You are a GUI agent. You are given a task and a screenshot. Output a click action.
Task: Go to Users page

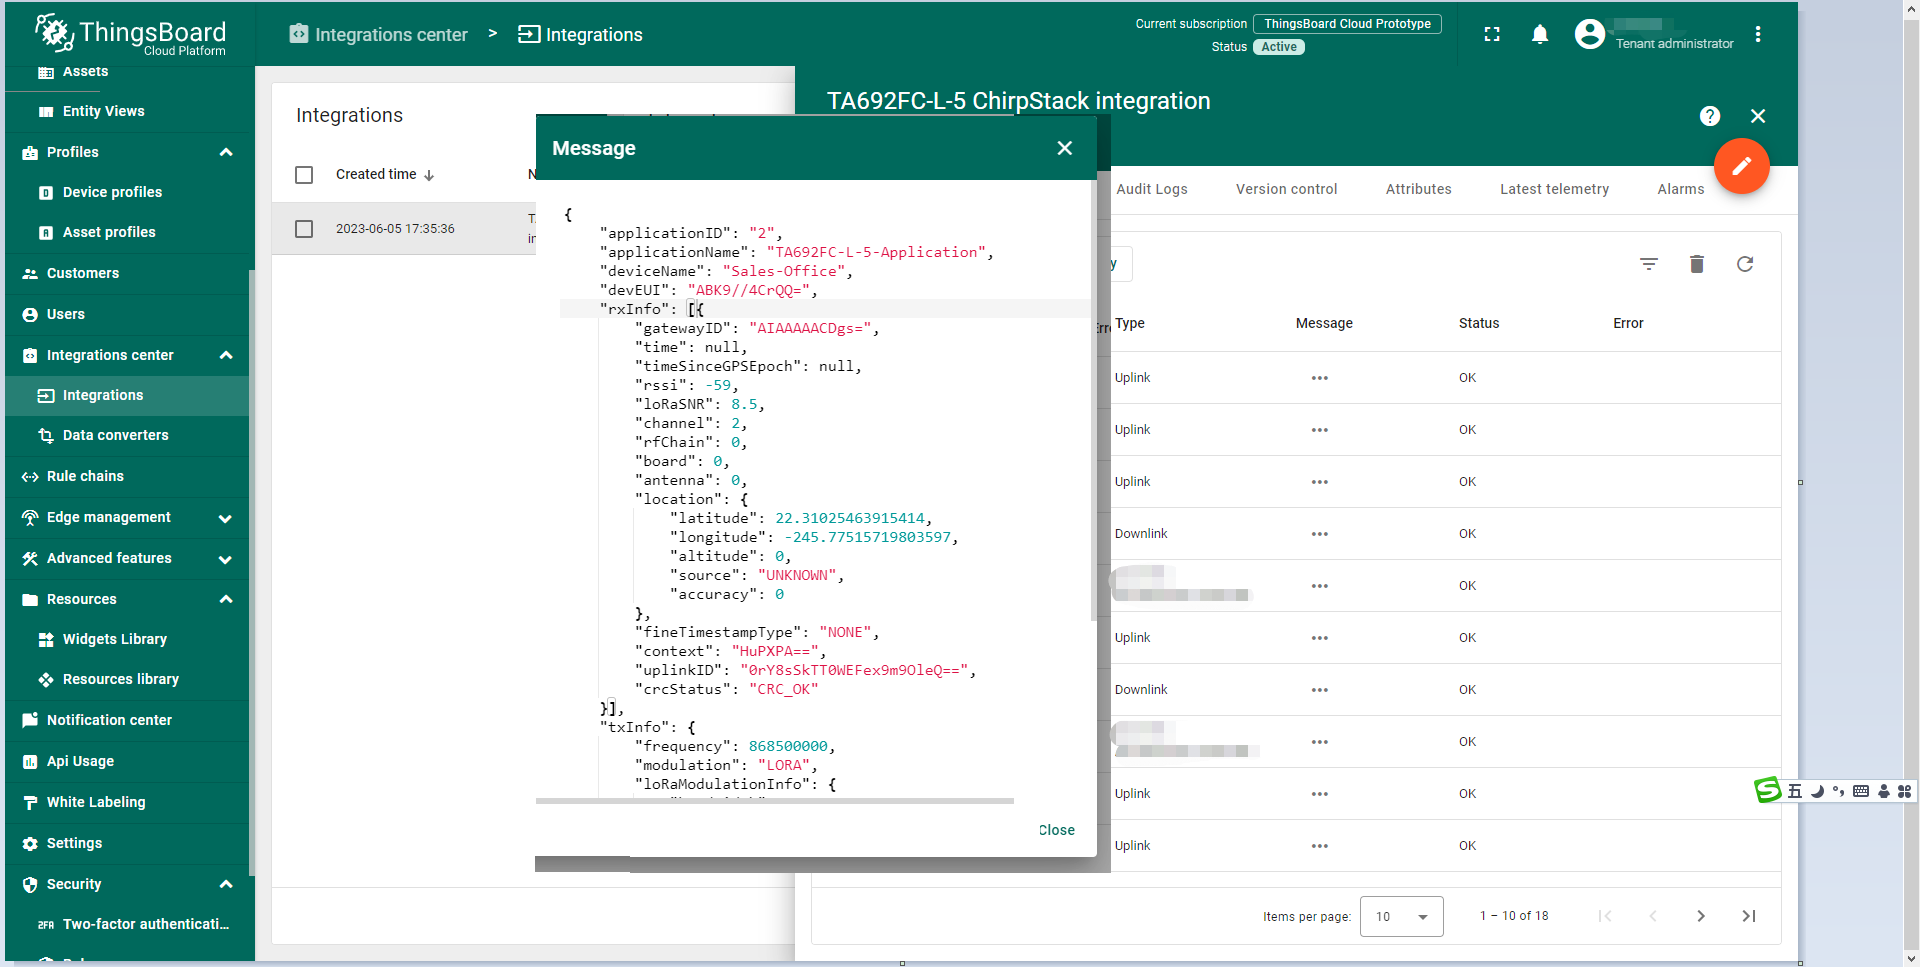127,314
